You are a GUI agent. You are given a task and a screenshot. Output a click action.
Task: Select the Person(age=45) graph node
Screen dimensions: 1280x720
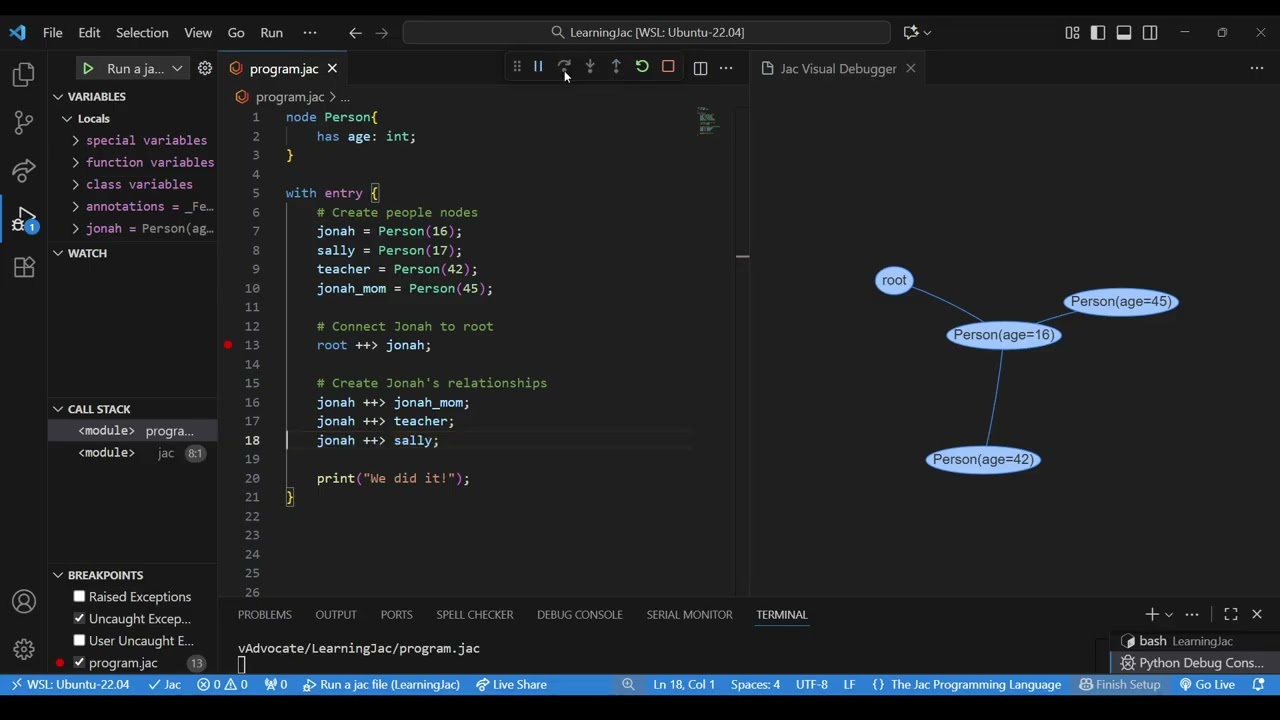(1121, 302)
